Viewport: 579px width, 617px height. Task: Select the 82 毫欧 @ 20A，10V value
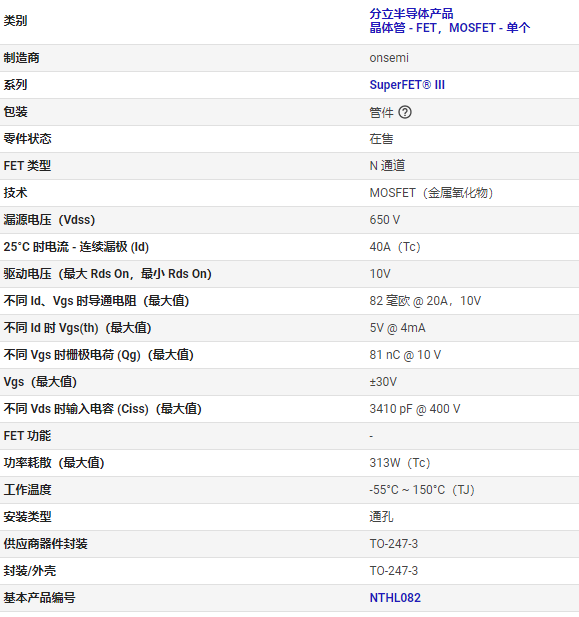tap(425, 301)
